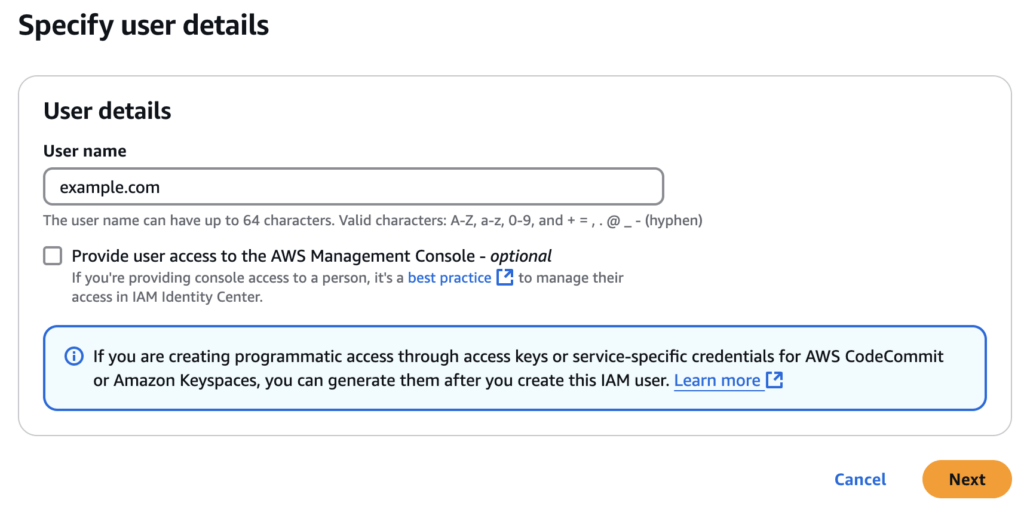Click the info icon in the blue notice
Image resolution: width=1024 pixels, height=515 pixels.
[x=74, y=356]
